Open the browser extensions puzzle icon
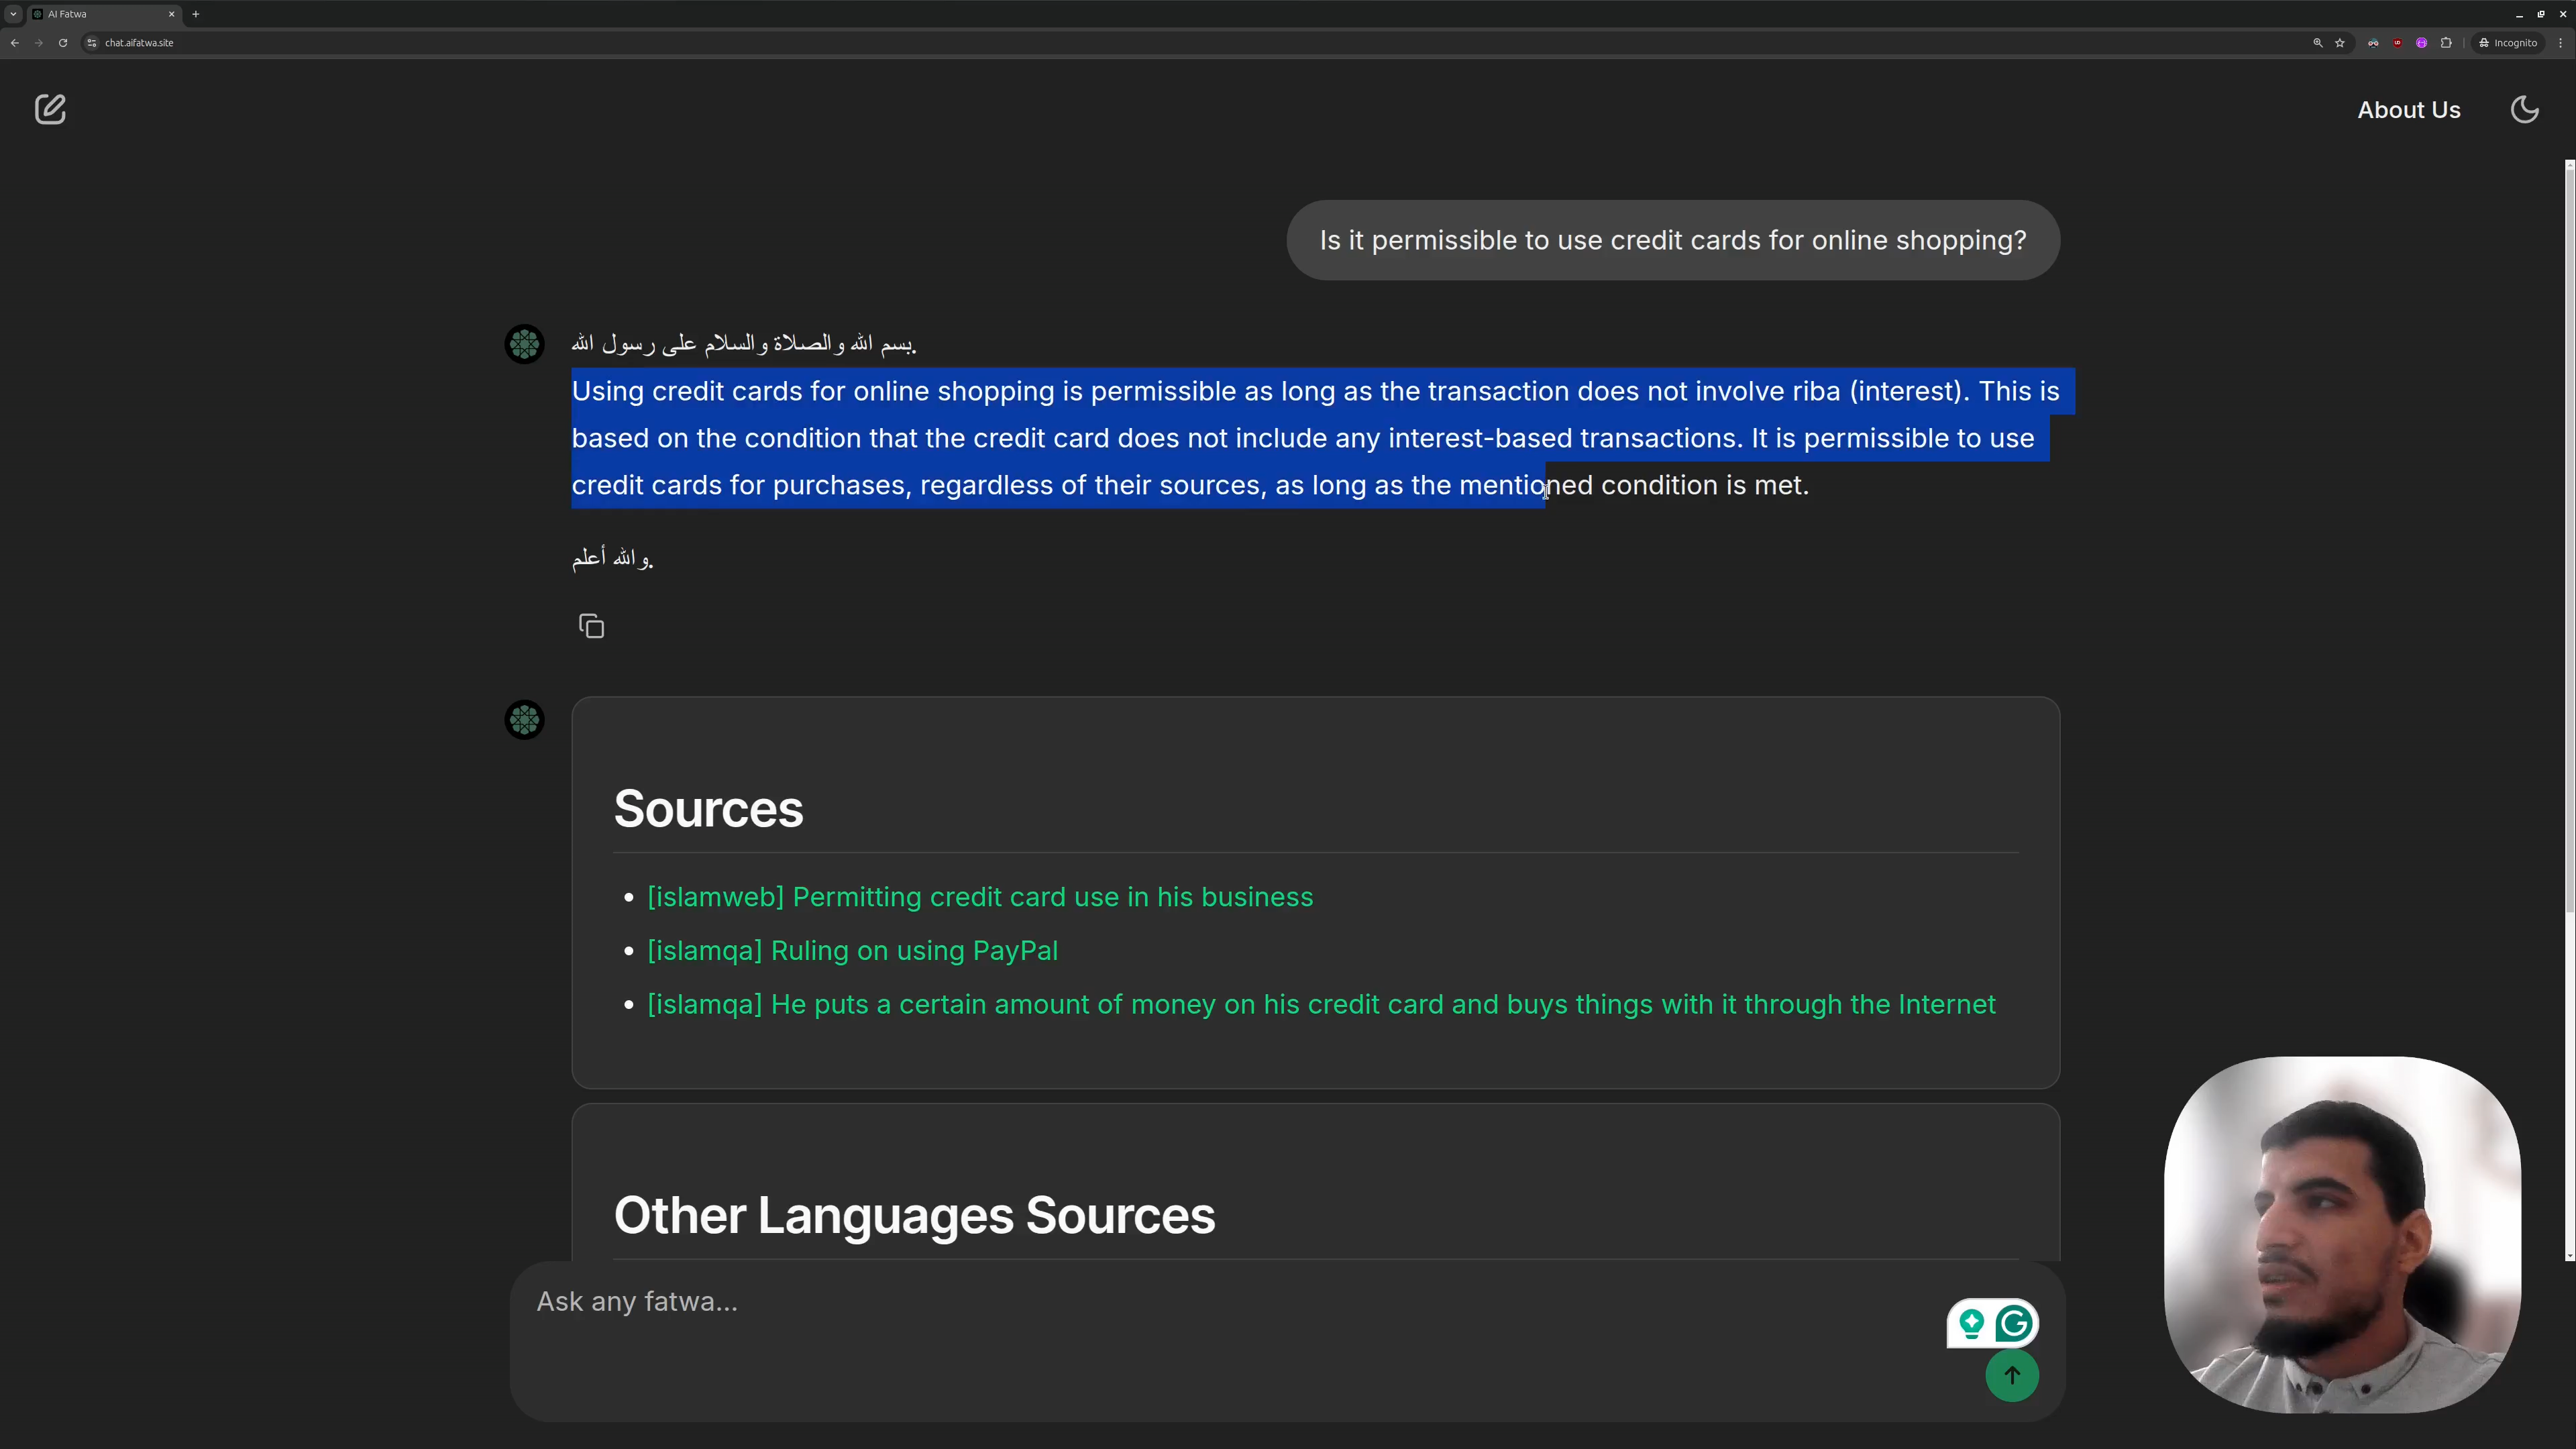The image size is (2576, 1449). tap(2446, 43)
